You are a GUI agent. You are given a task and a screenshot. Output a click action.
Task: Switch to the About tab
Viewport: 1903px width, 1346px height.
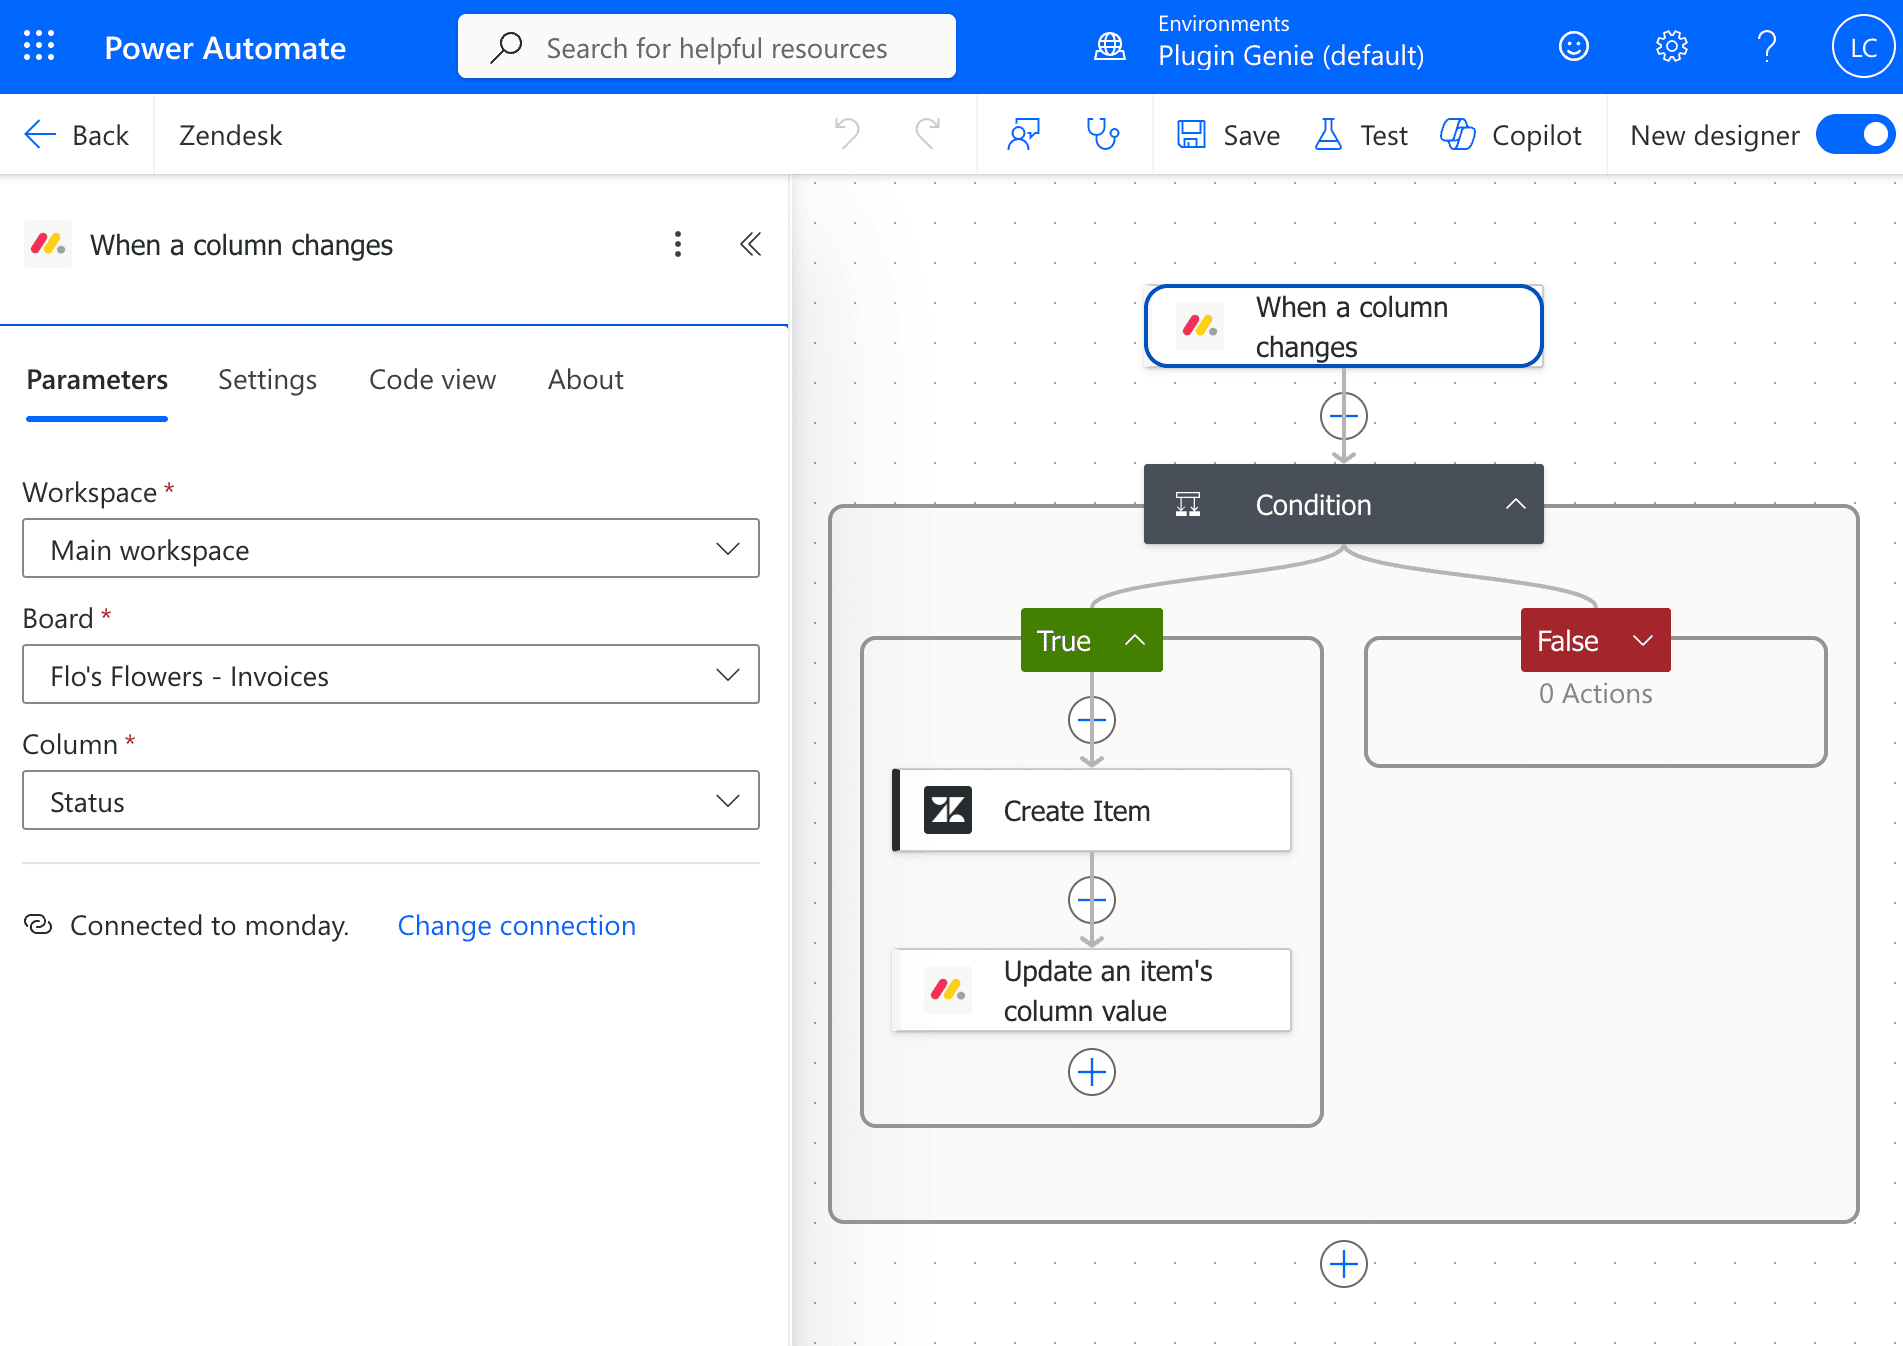click(x=585, y=380)
